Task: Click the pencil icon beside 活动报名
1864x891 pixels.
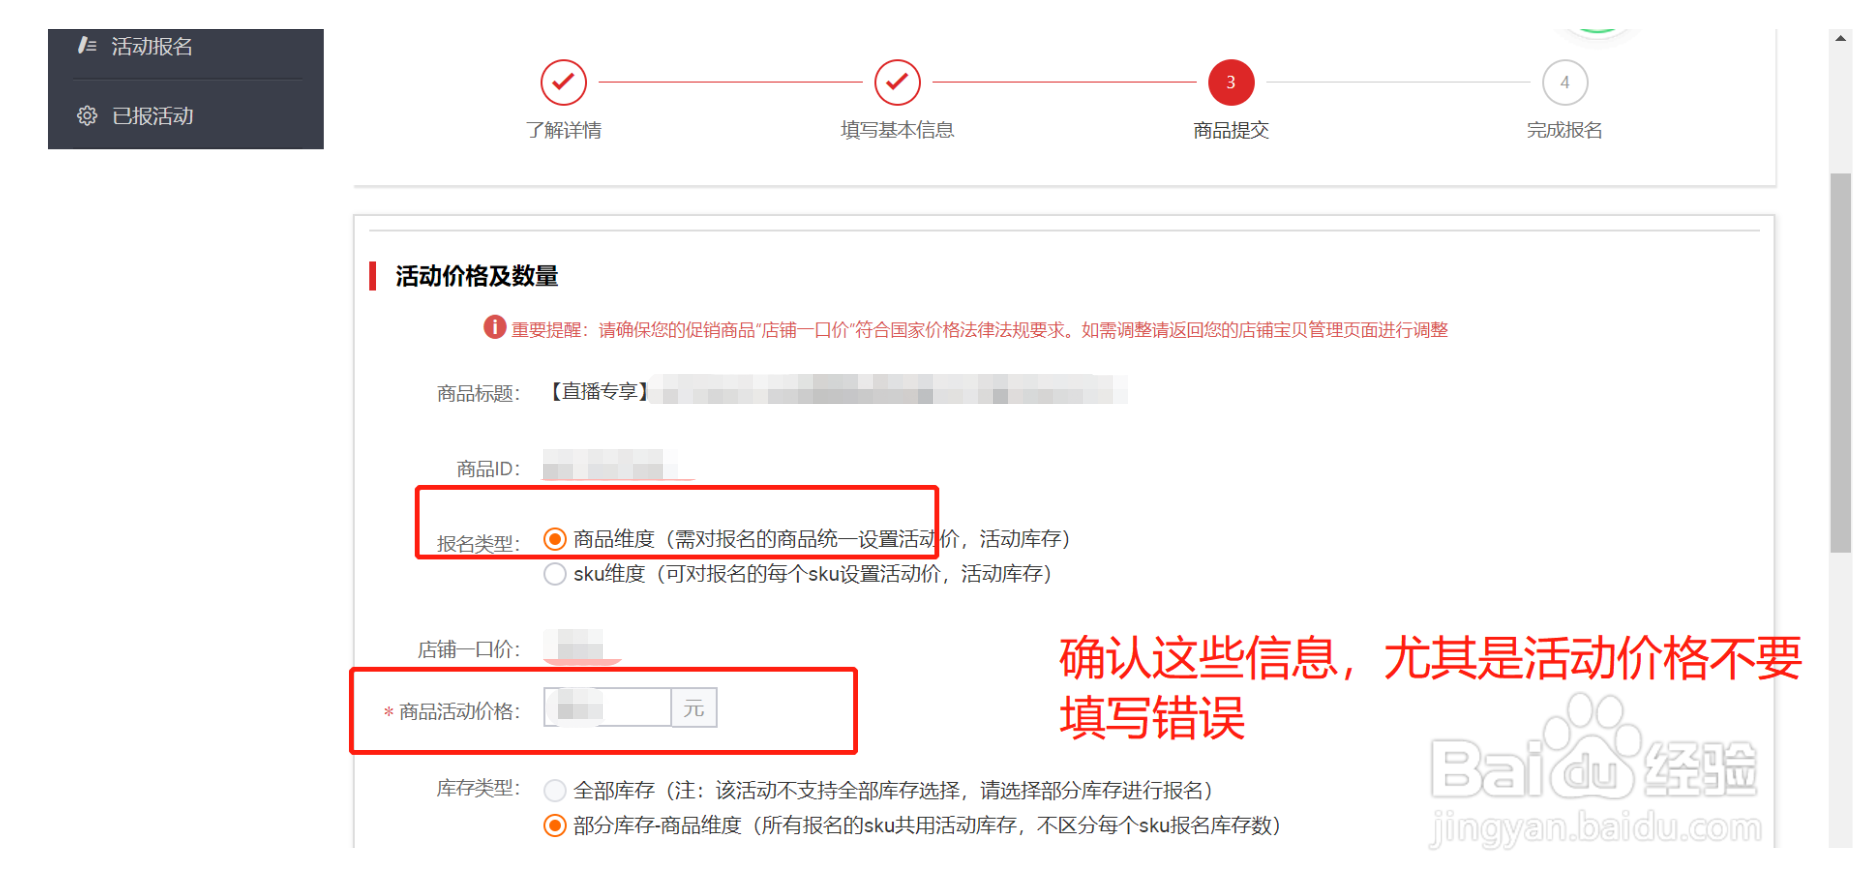Action: (87, 45)
